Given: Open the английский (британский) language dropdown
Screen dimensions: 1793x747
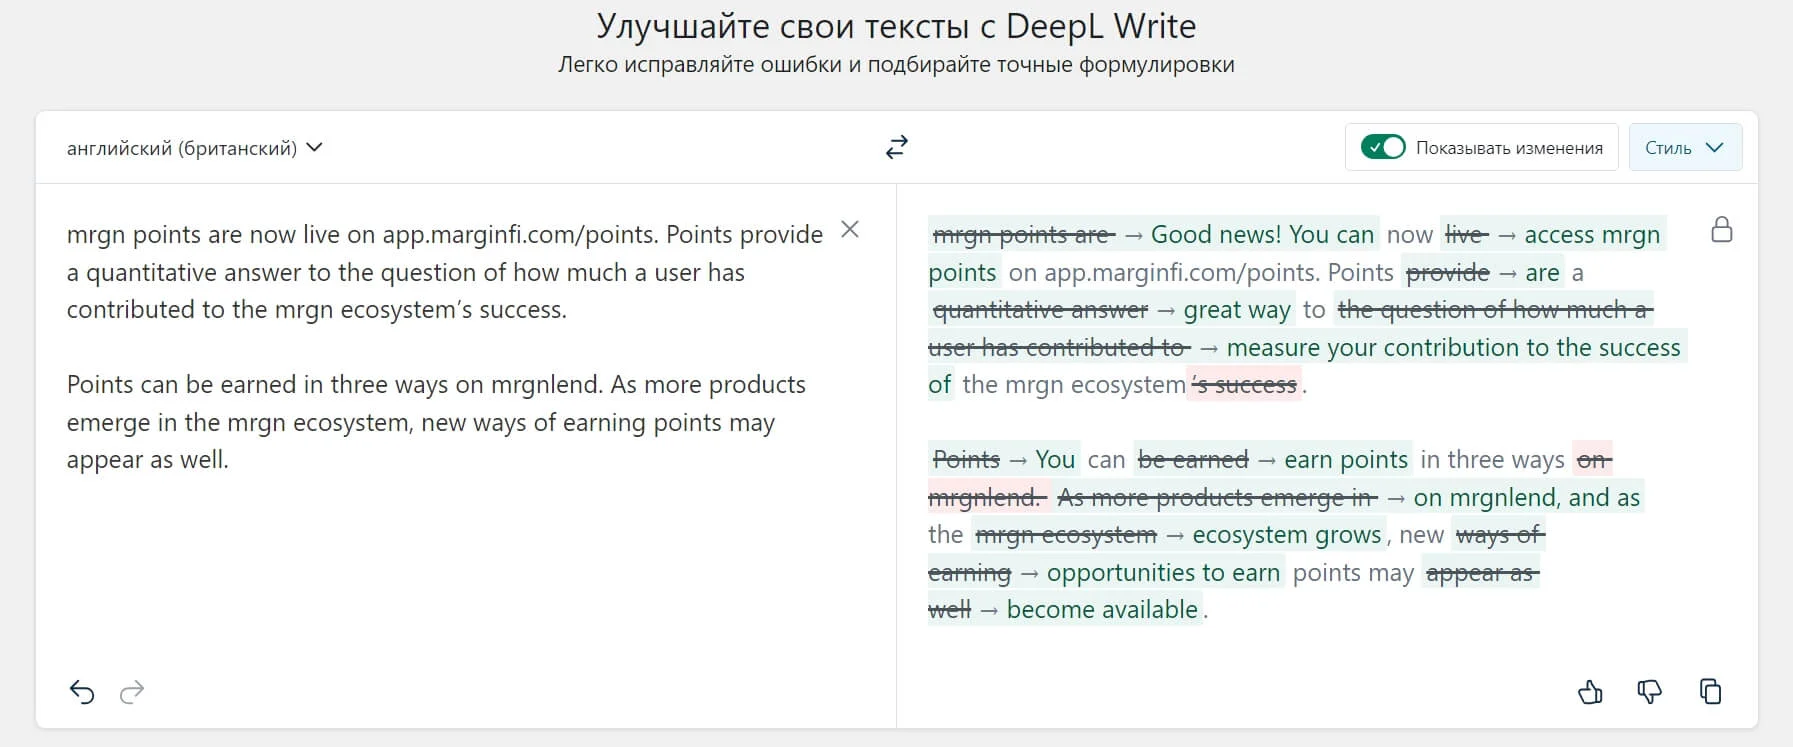Looking at the screenshot, I should (195, 148).
